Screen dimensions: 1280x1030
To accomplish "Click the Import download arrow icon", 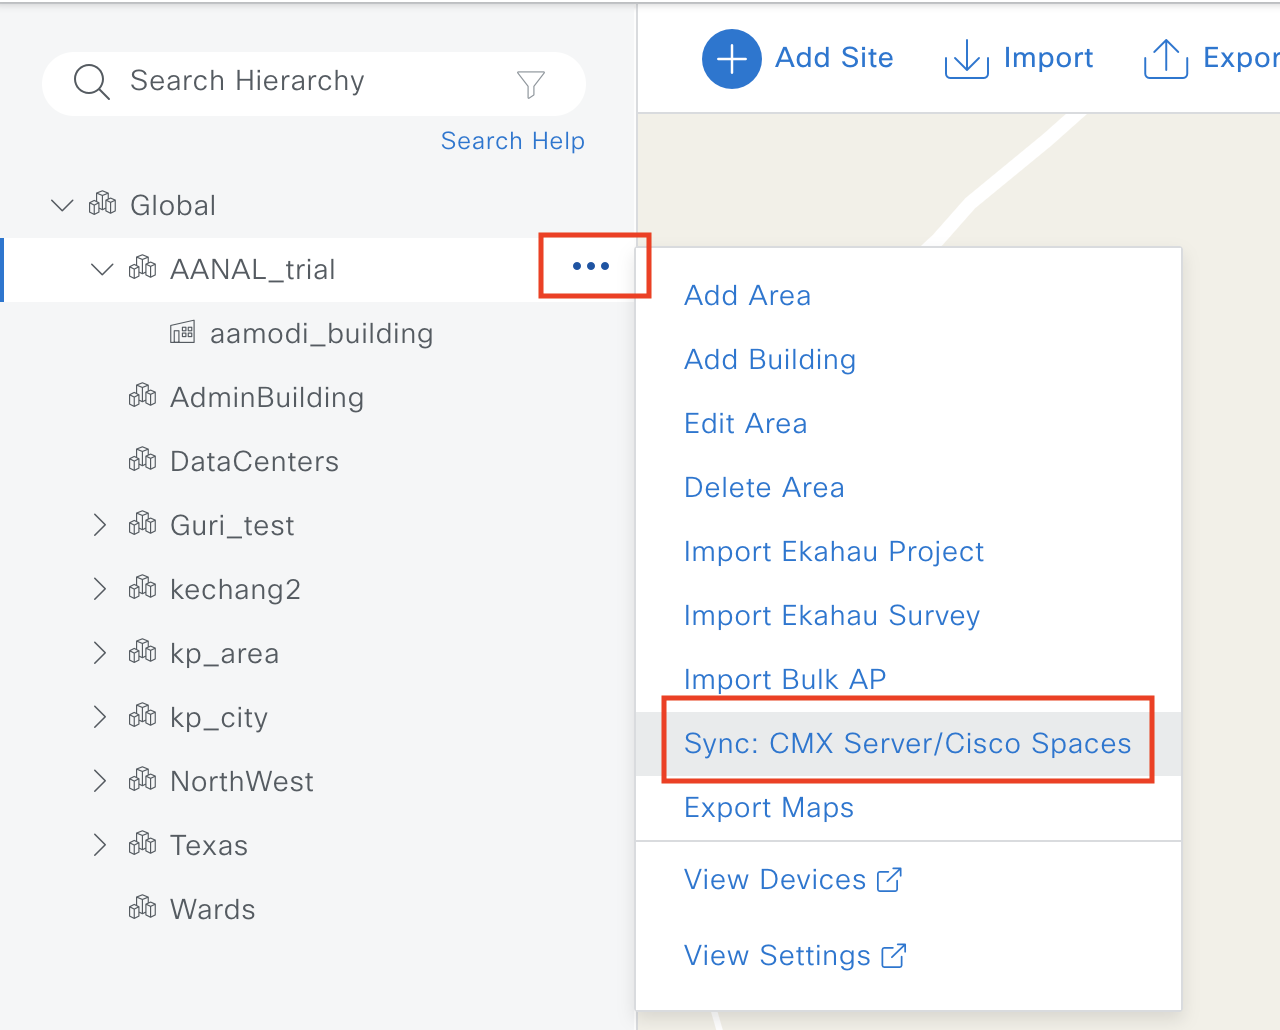I will click(966, 59).
